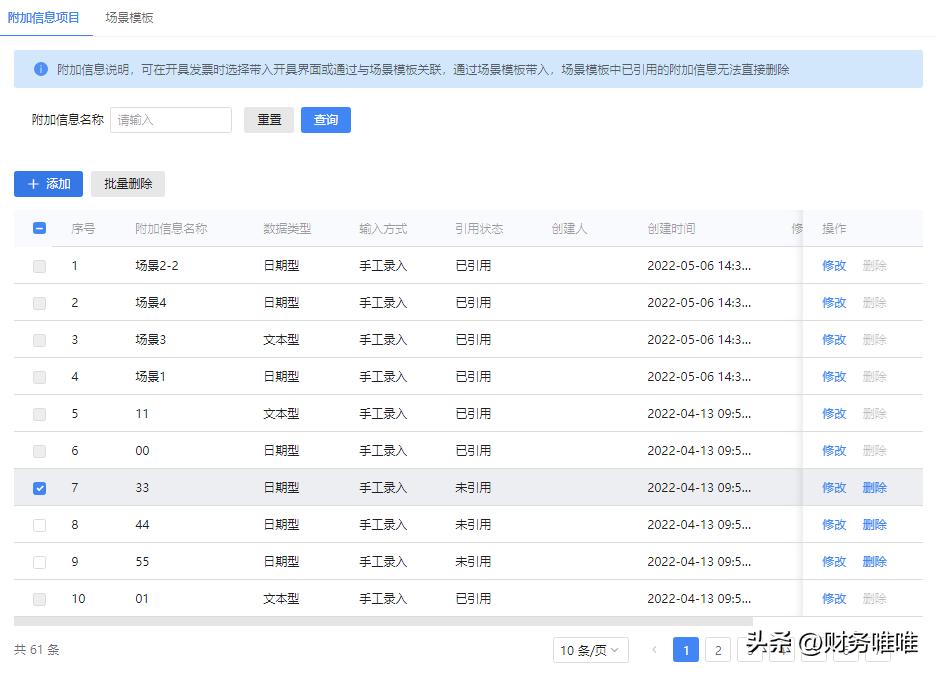This screenshot has height=673, width=937.
Task: Click the 请输入 name input field
Action: click(x=170, y=119)
